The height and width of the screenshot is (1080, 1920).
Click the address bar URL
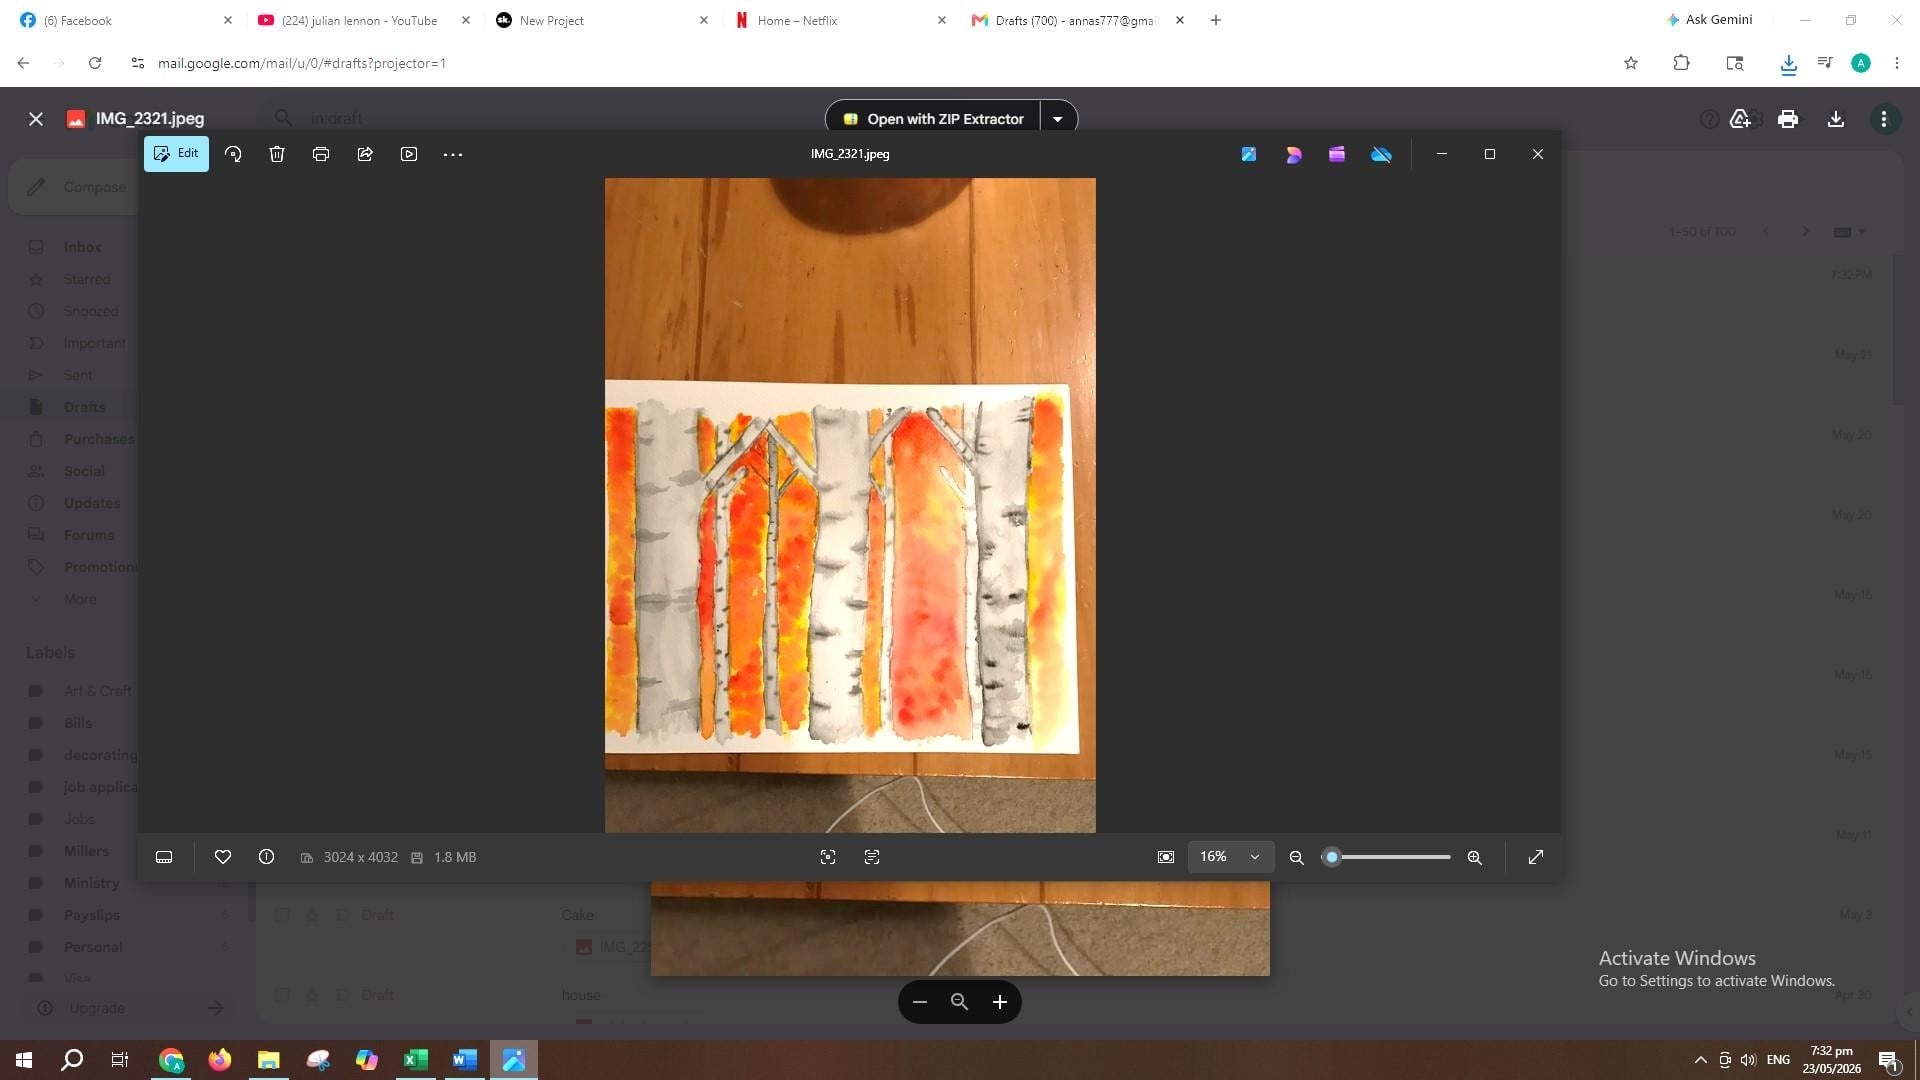(x=302, y=63)
